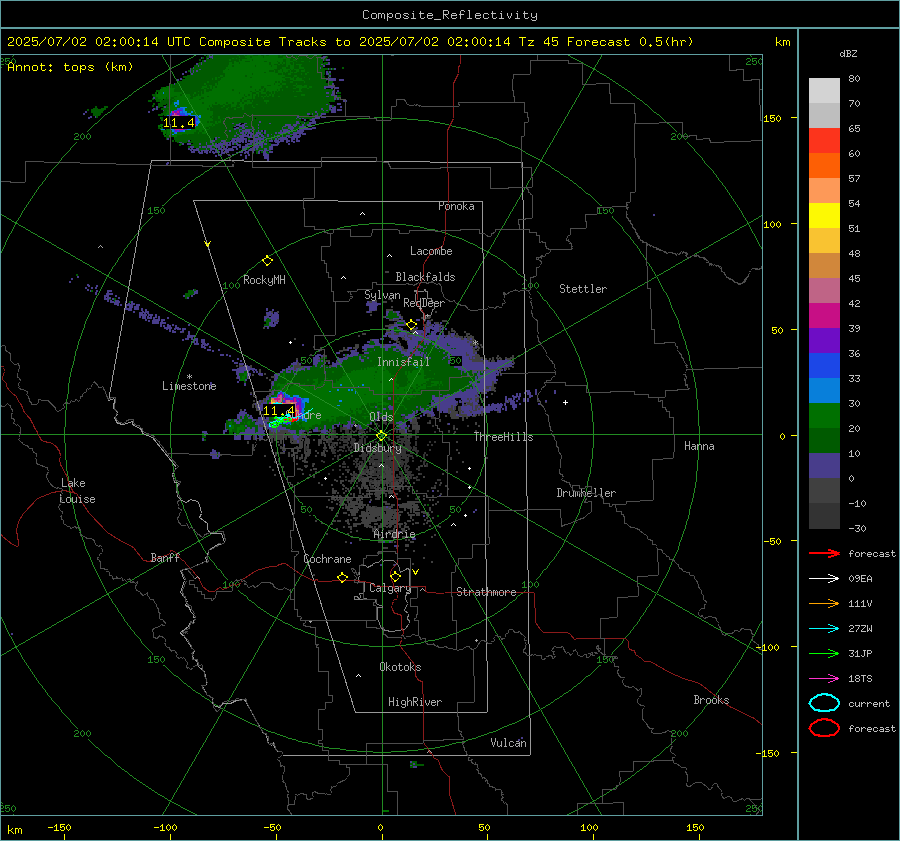Click the Stettler town label
The width and height of the screenshot is (900, 841).
(x=583, y=289)
